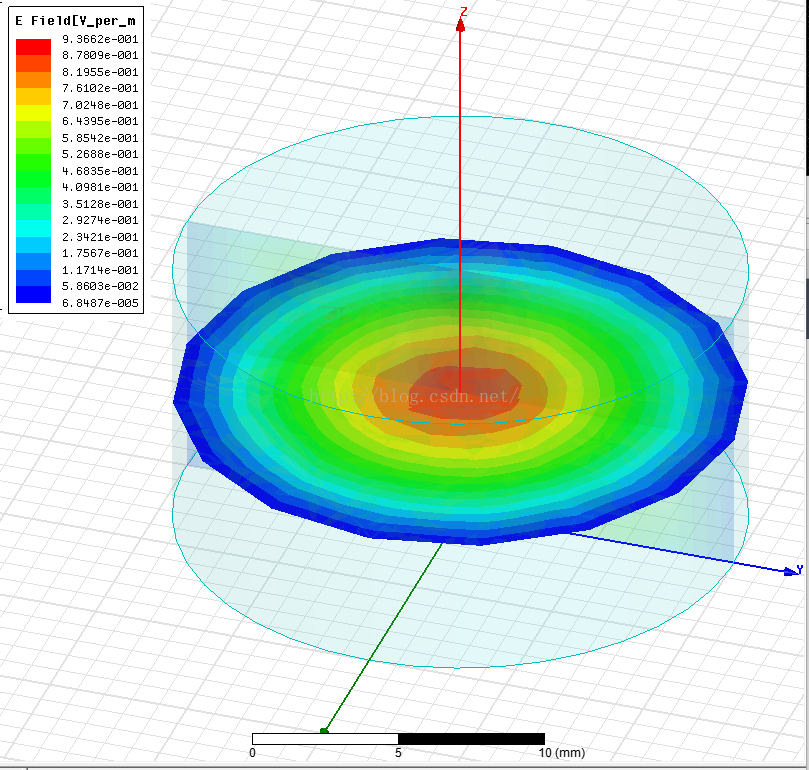Viewport: 809px width, 770px height.
Task: Click the red Z axis label
Action: tap(464, 11)
